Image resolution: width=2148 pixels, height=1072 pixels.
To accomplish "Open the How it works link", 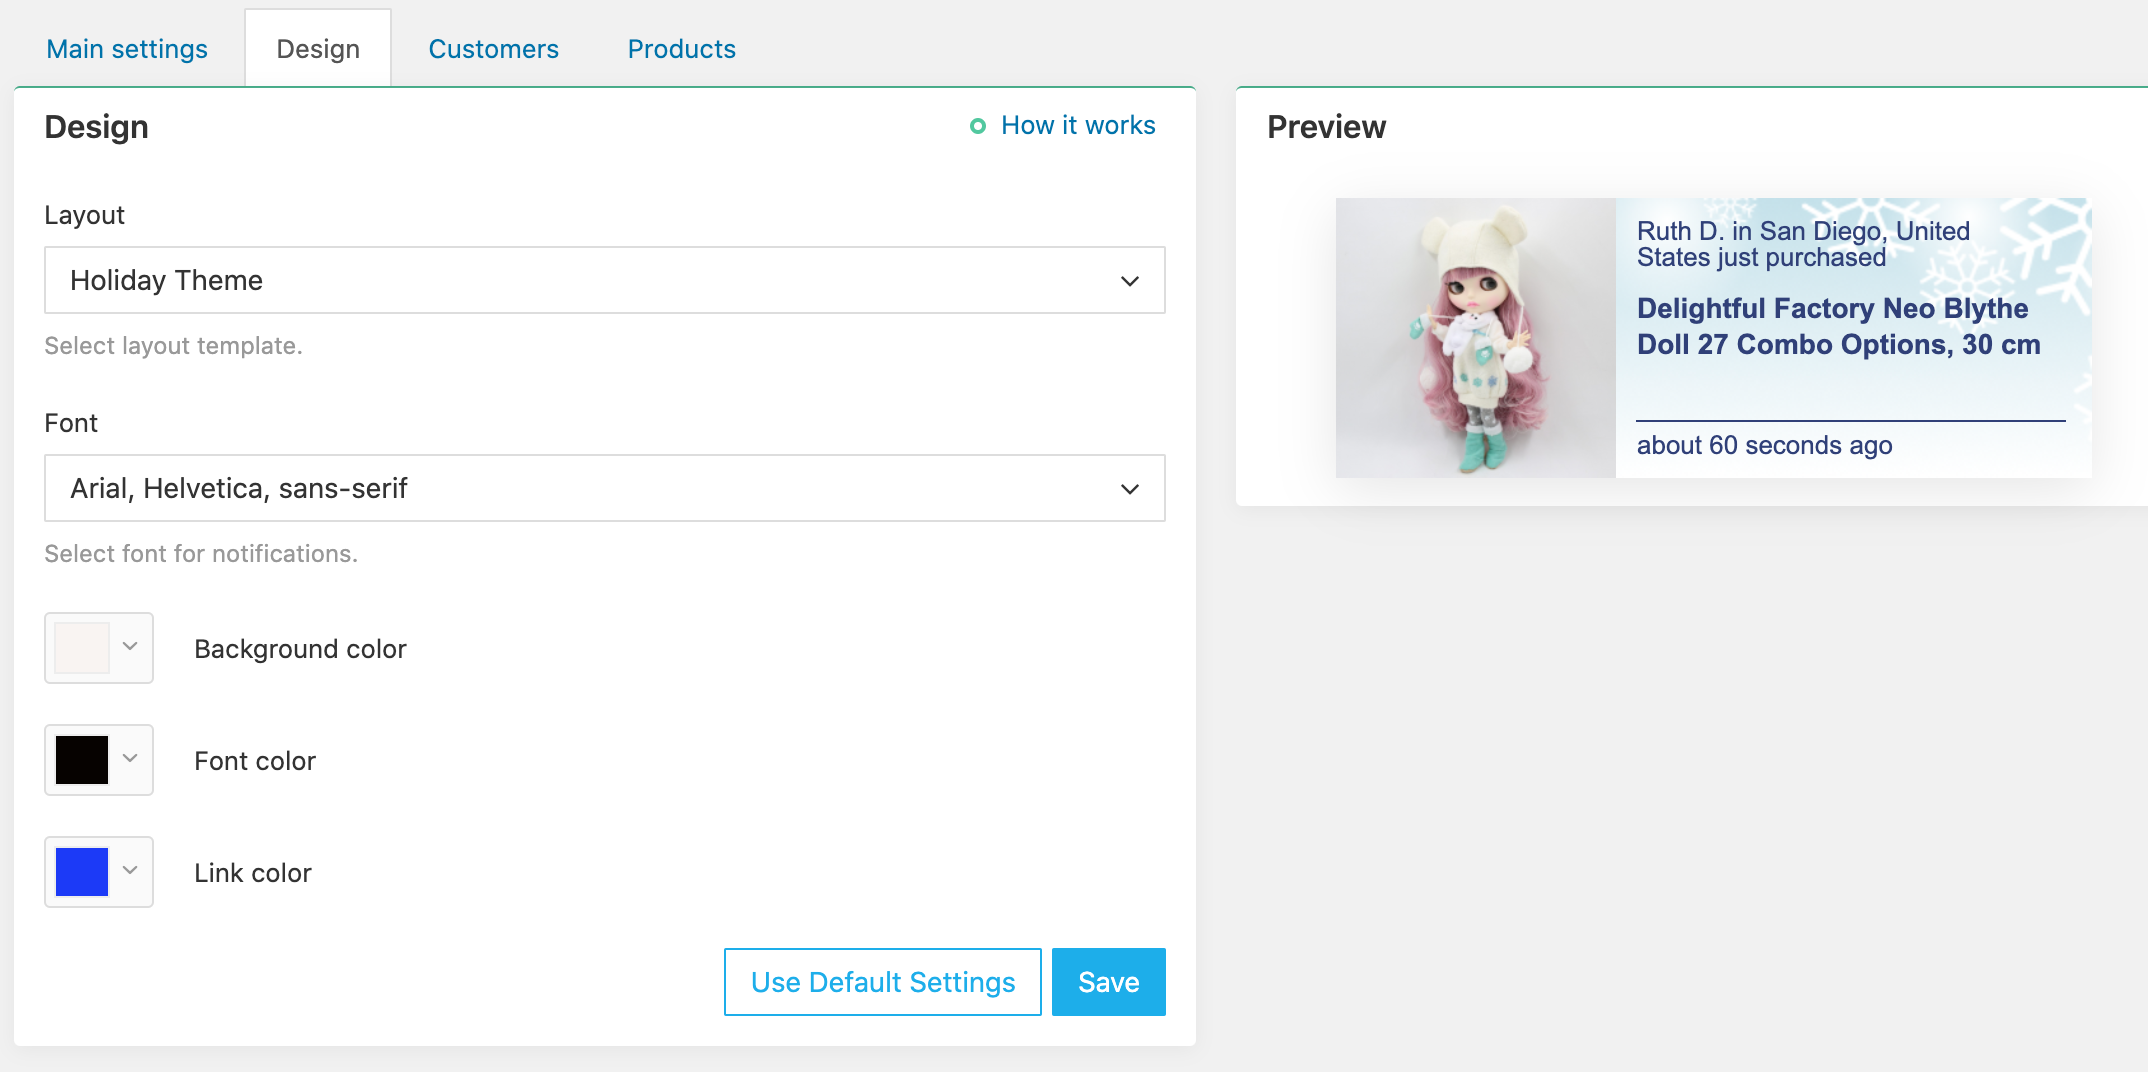I will click(x=1078, y=126).
